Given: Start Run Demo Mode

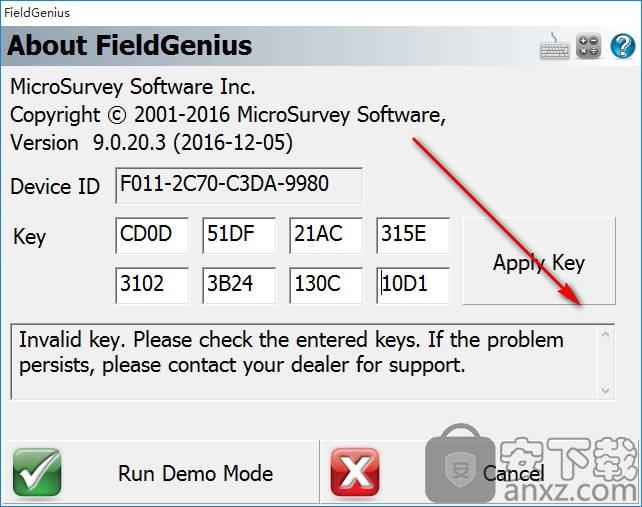Looking at the screenshot, I should click(x=160, y=472).
